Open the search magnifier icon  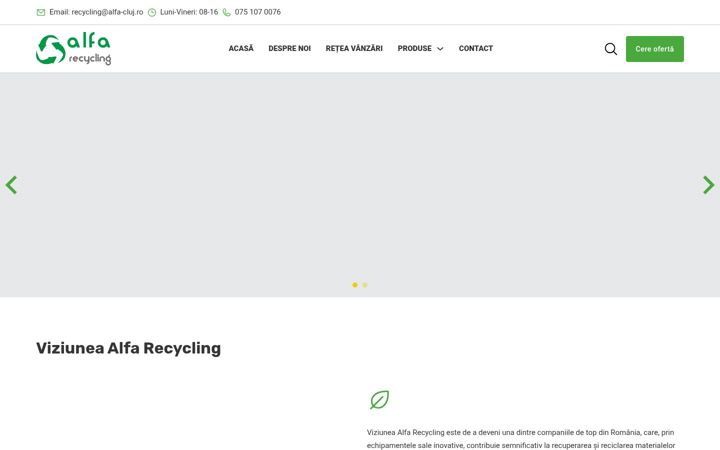click(x=610, y=49)
